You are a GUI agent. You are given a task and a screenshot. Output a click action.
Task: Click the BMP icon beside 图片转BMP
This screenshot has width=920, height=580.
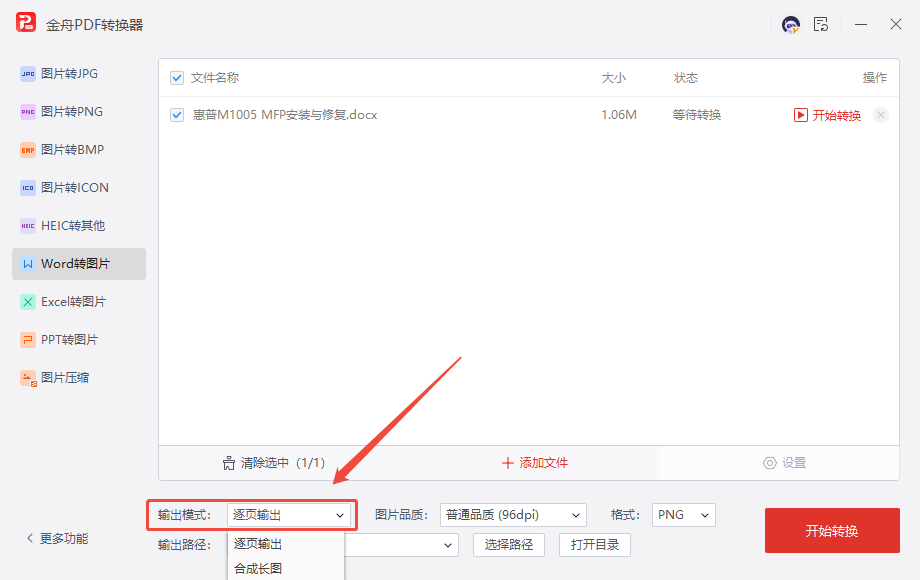pos(28,150)
